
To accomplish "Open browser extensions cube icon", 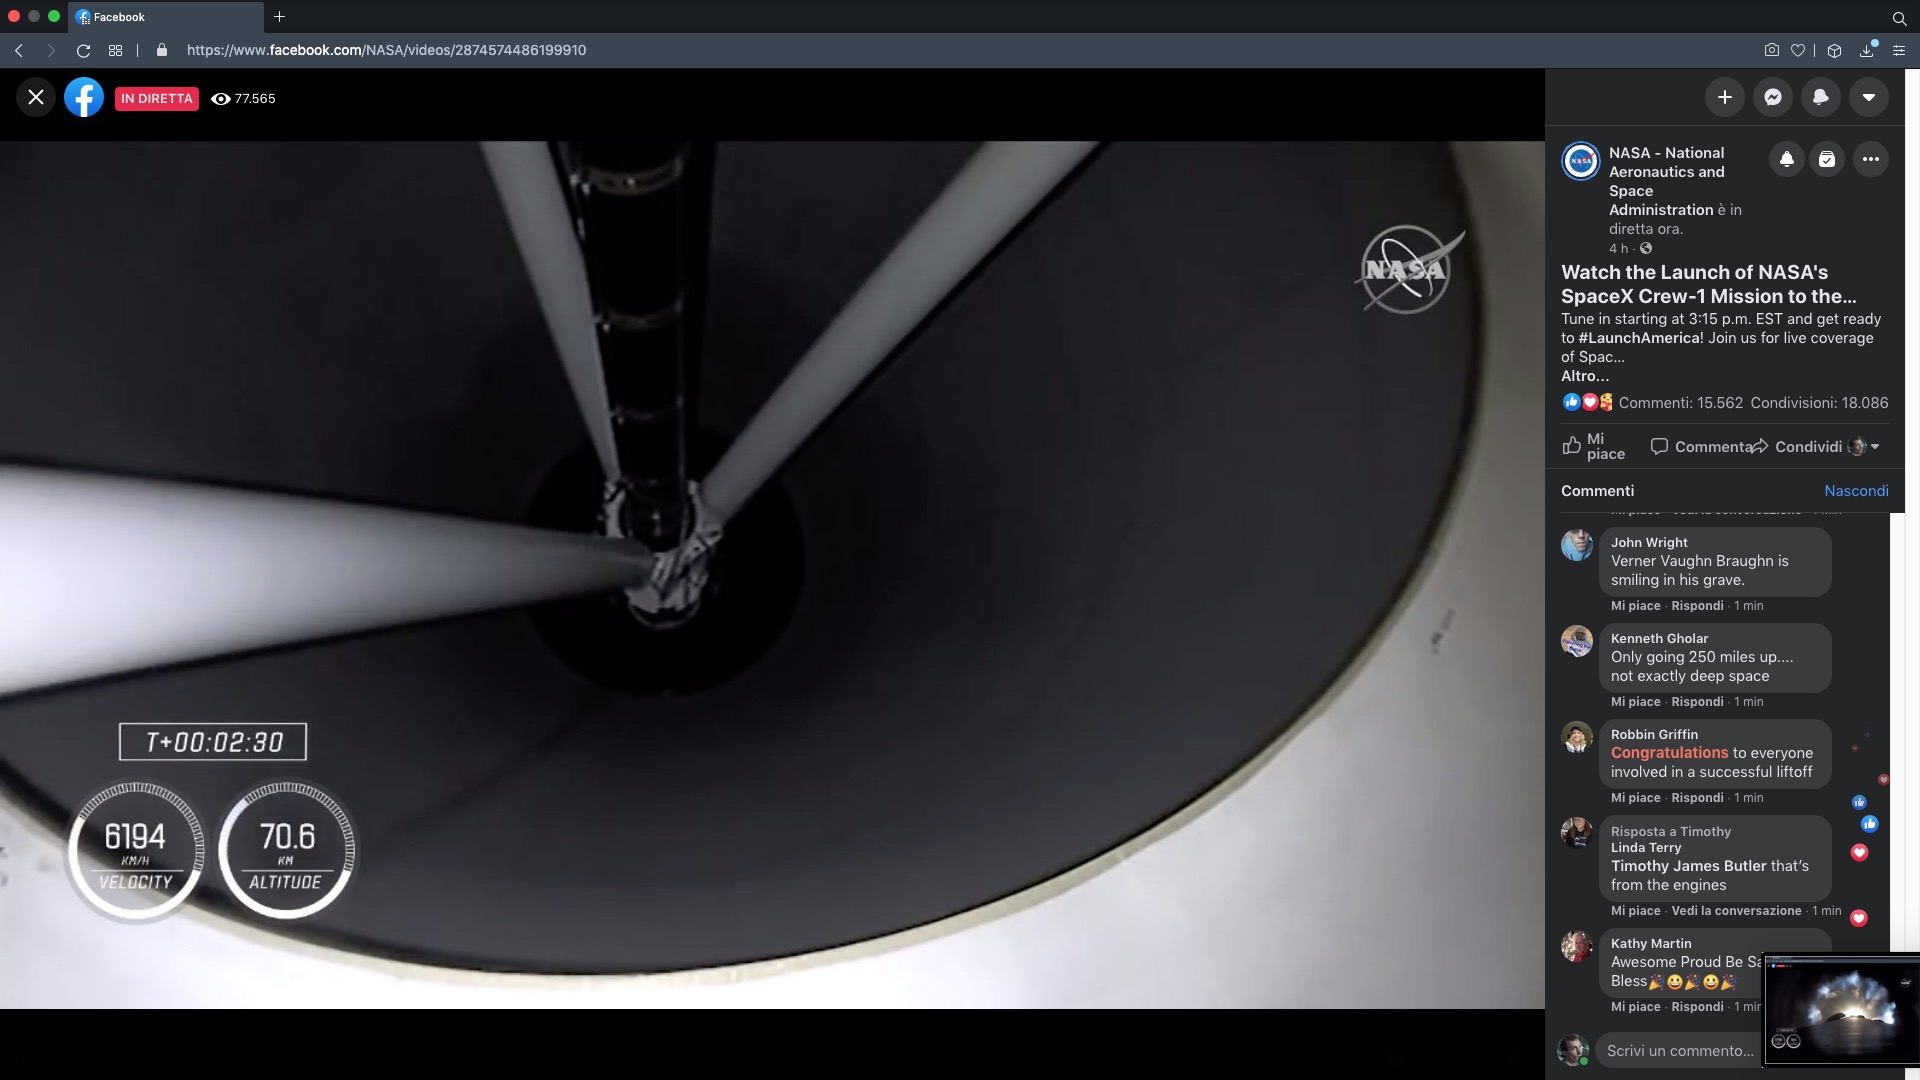I will pyautogui.click(x=1834, y=50).
